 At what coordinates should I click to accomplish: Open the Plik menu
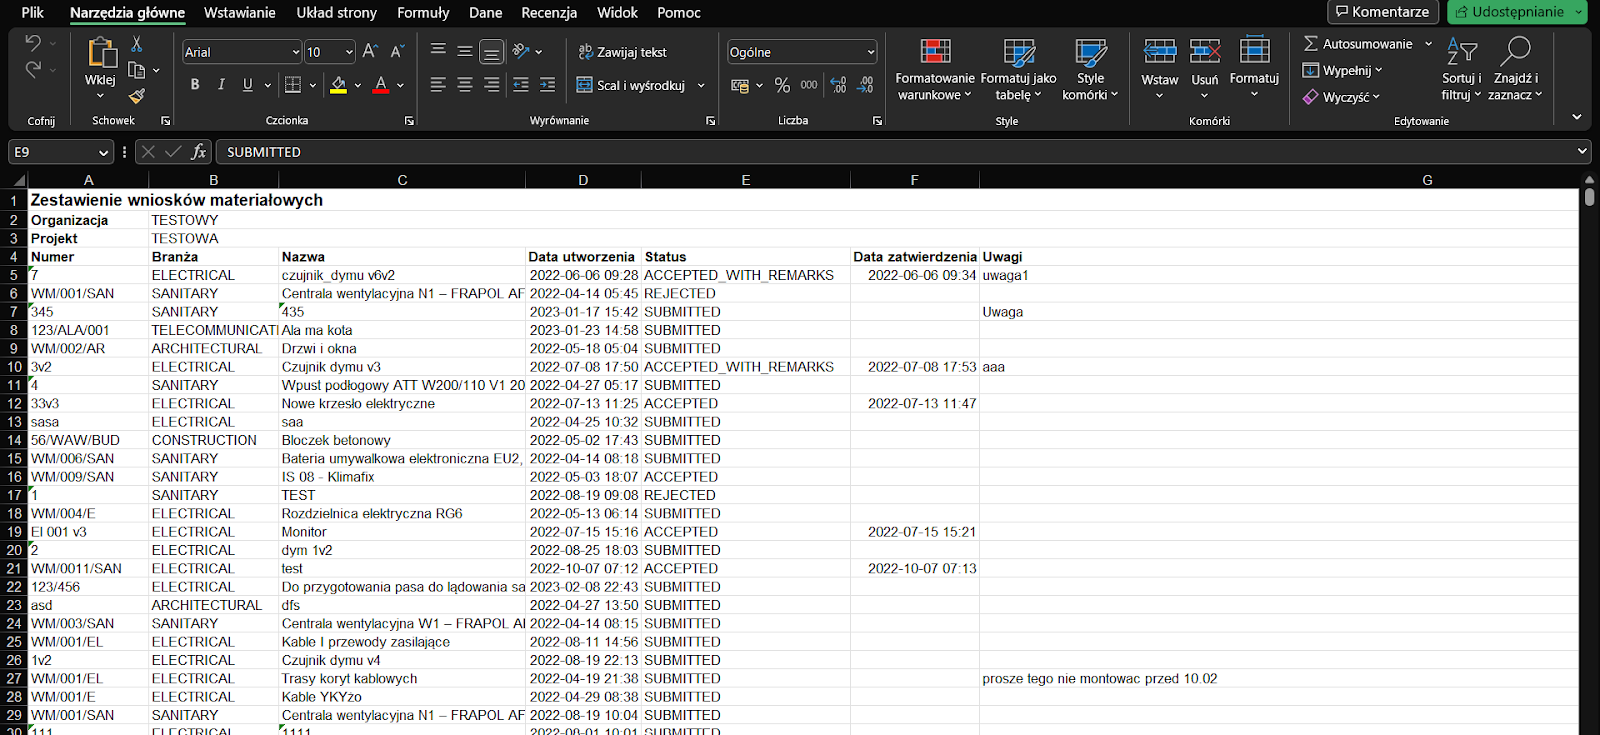33,13
